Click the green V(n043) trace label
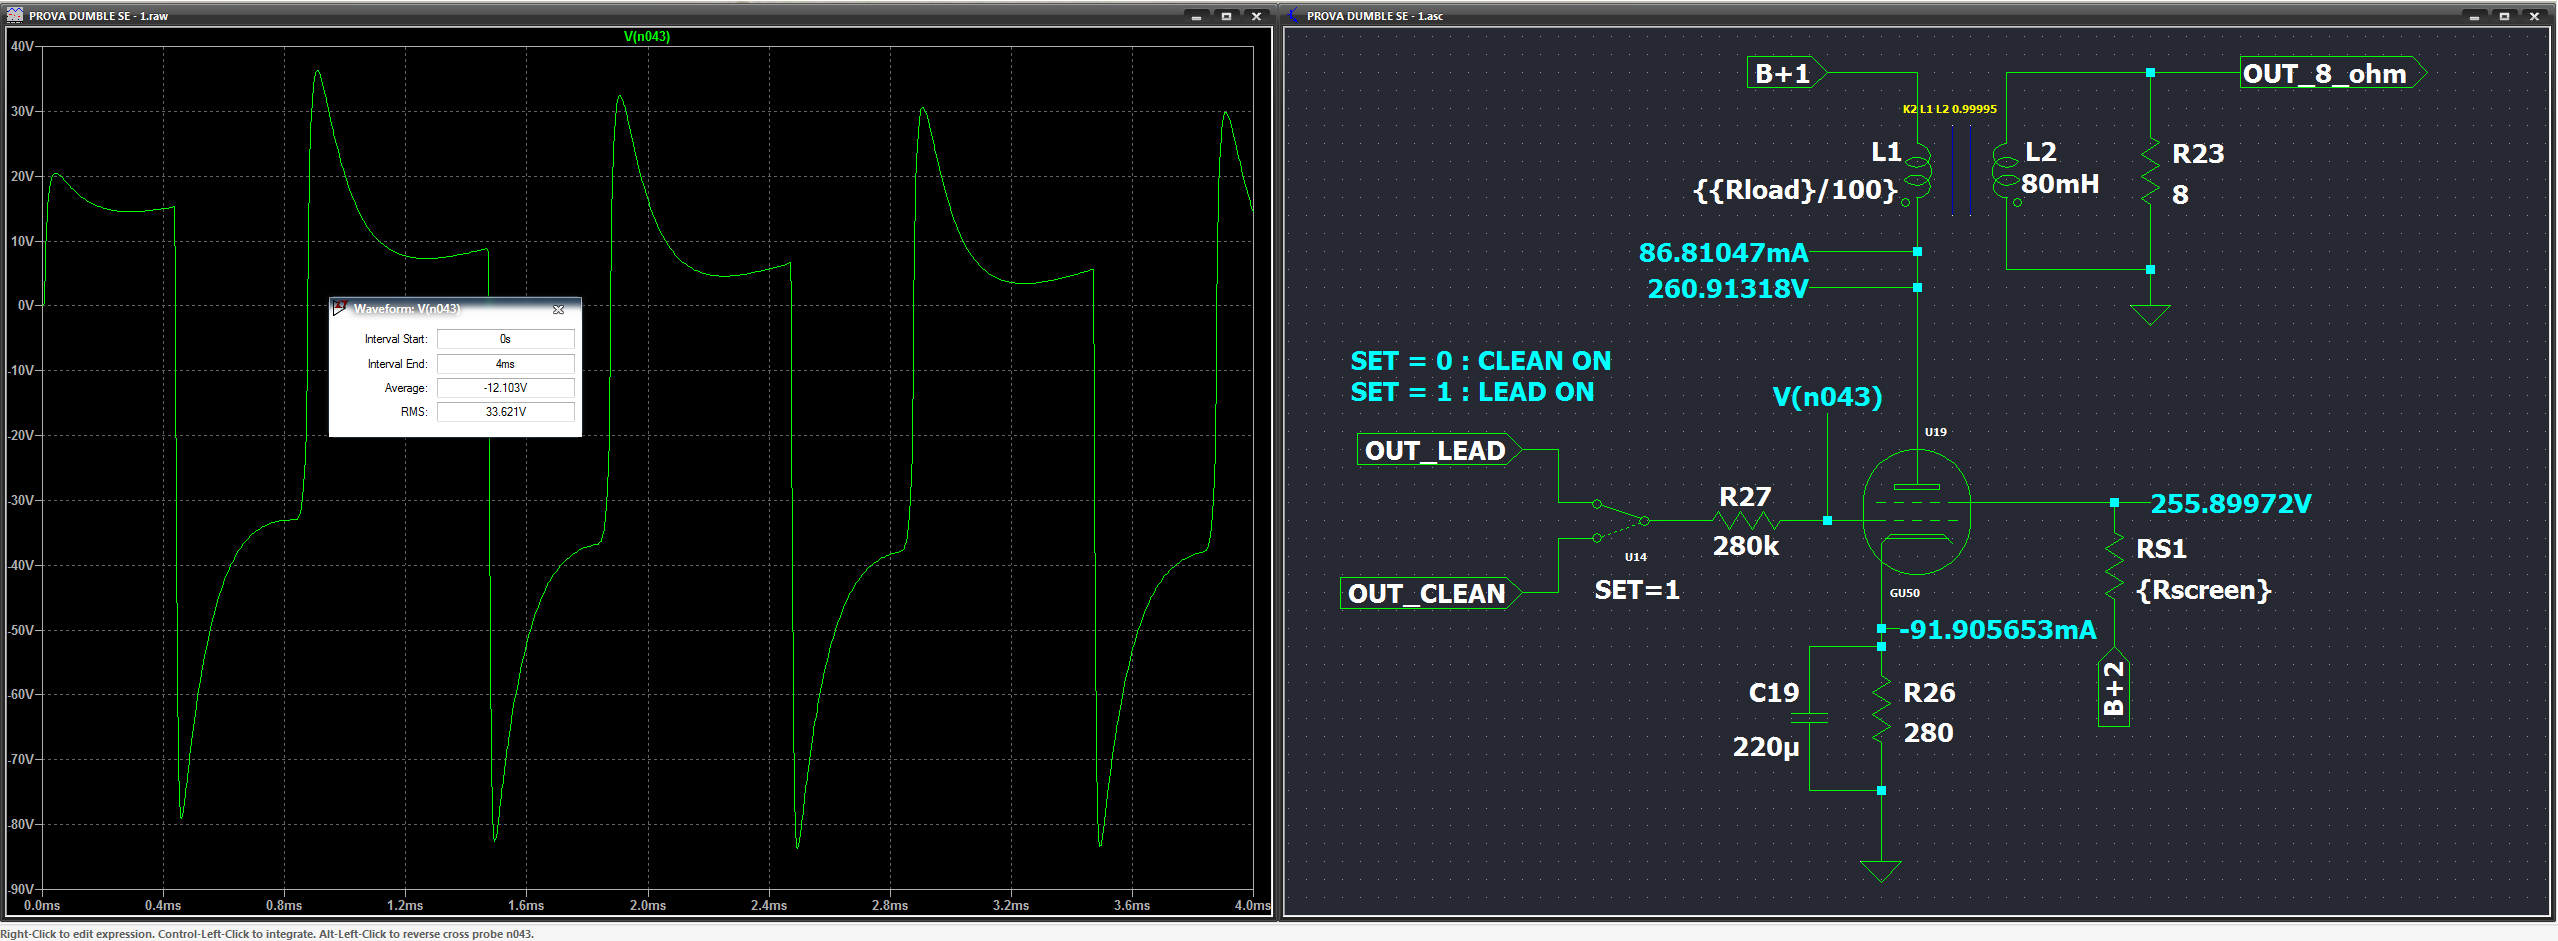The width and height of the screenshot is (2558, 941). click(x=646, y=36)
